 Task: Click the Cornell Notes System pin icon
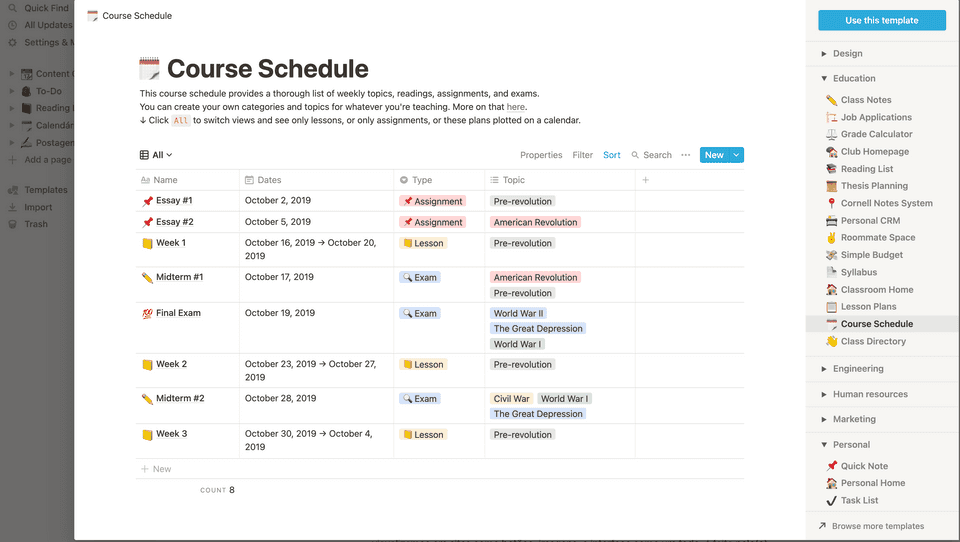coord(831,203)
